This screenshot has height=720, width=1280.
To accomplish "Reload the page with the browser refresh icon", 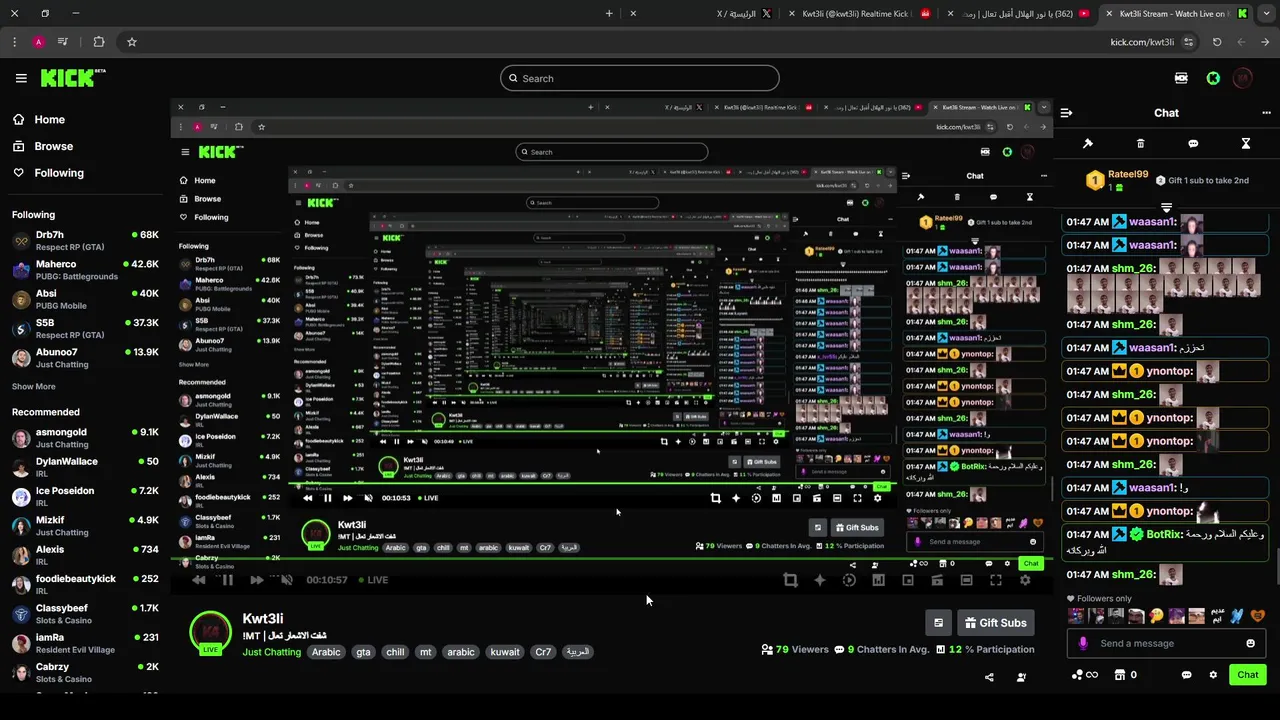I will pyautogui.click(x=1217, y=42).
